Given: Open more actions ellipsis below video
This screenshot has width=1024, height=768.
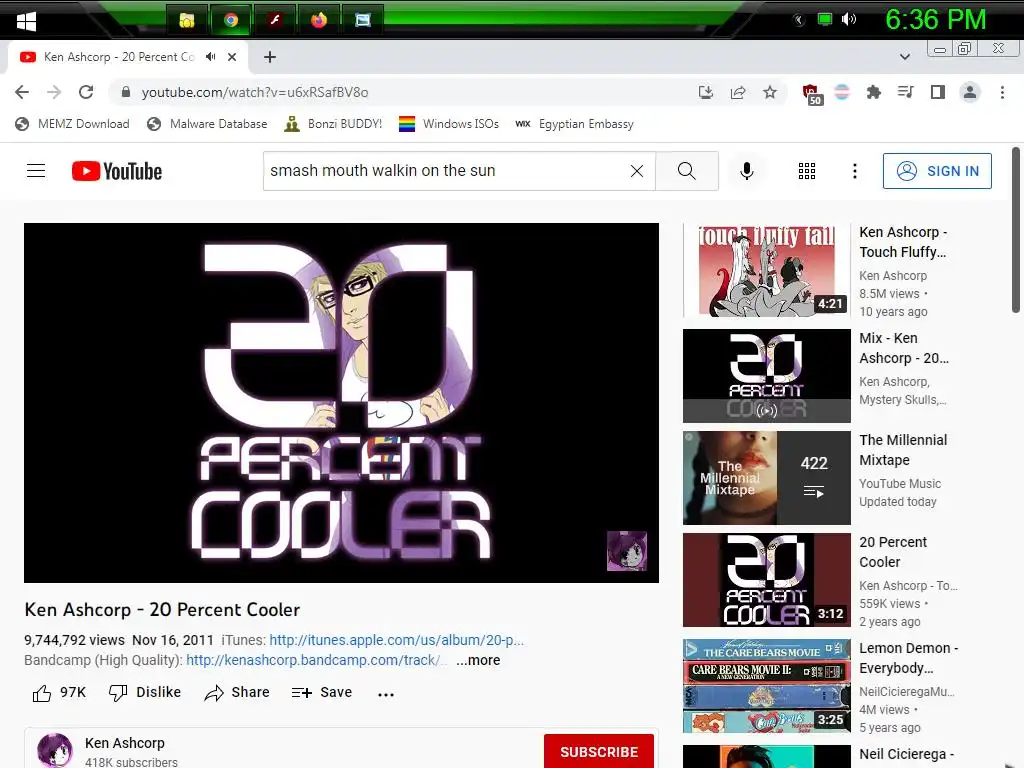Looking at the screenshot, I should 386,694.
